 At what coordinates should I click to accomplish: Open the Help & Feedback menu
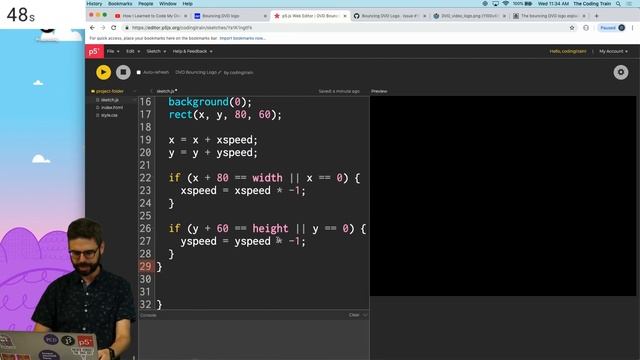(x=192, y=51)
